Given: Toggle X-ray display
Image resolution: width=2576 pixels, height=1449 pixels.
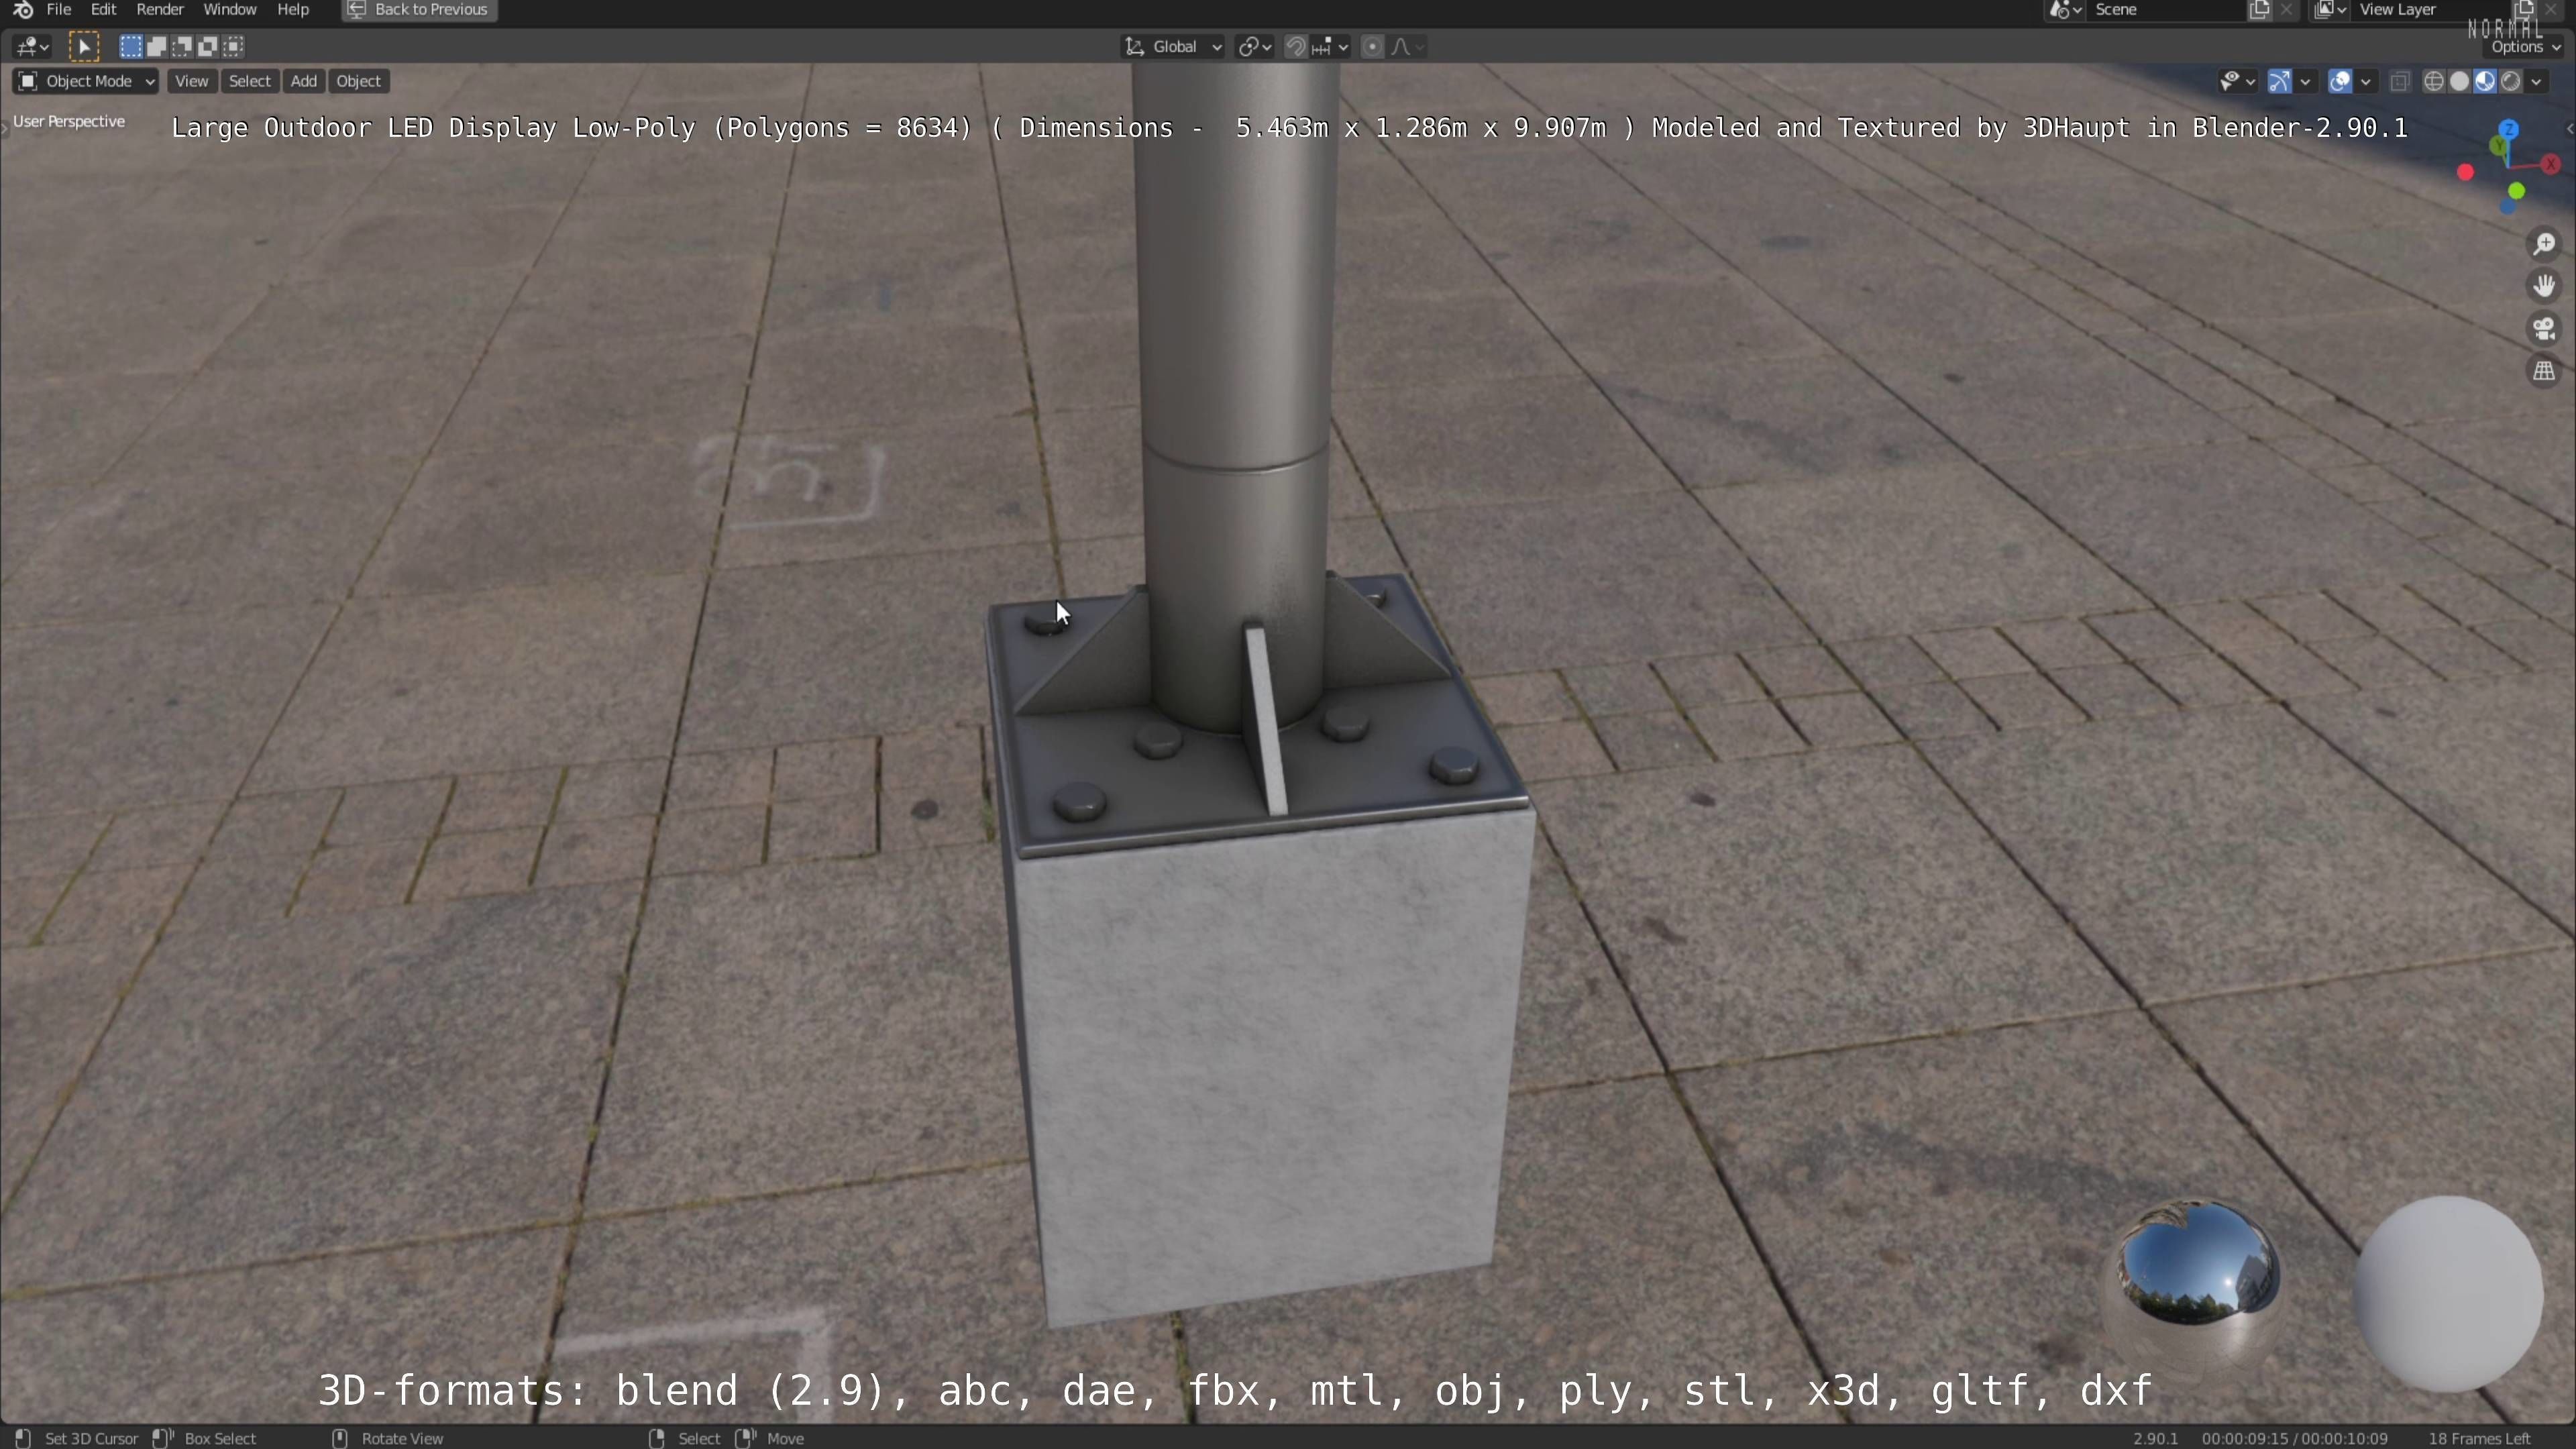Looking at the screenshot, I should point(2400,81).
